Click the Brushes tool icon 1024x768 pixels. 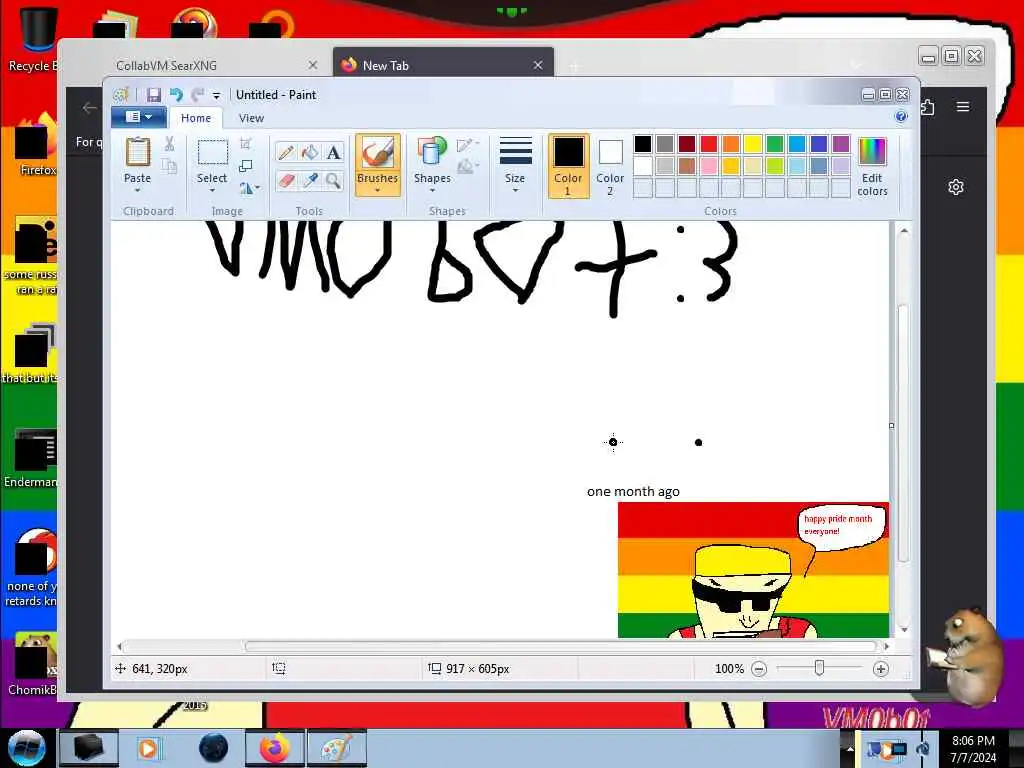(x=377, y=153)
